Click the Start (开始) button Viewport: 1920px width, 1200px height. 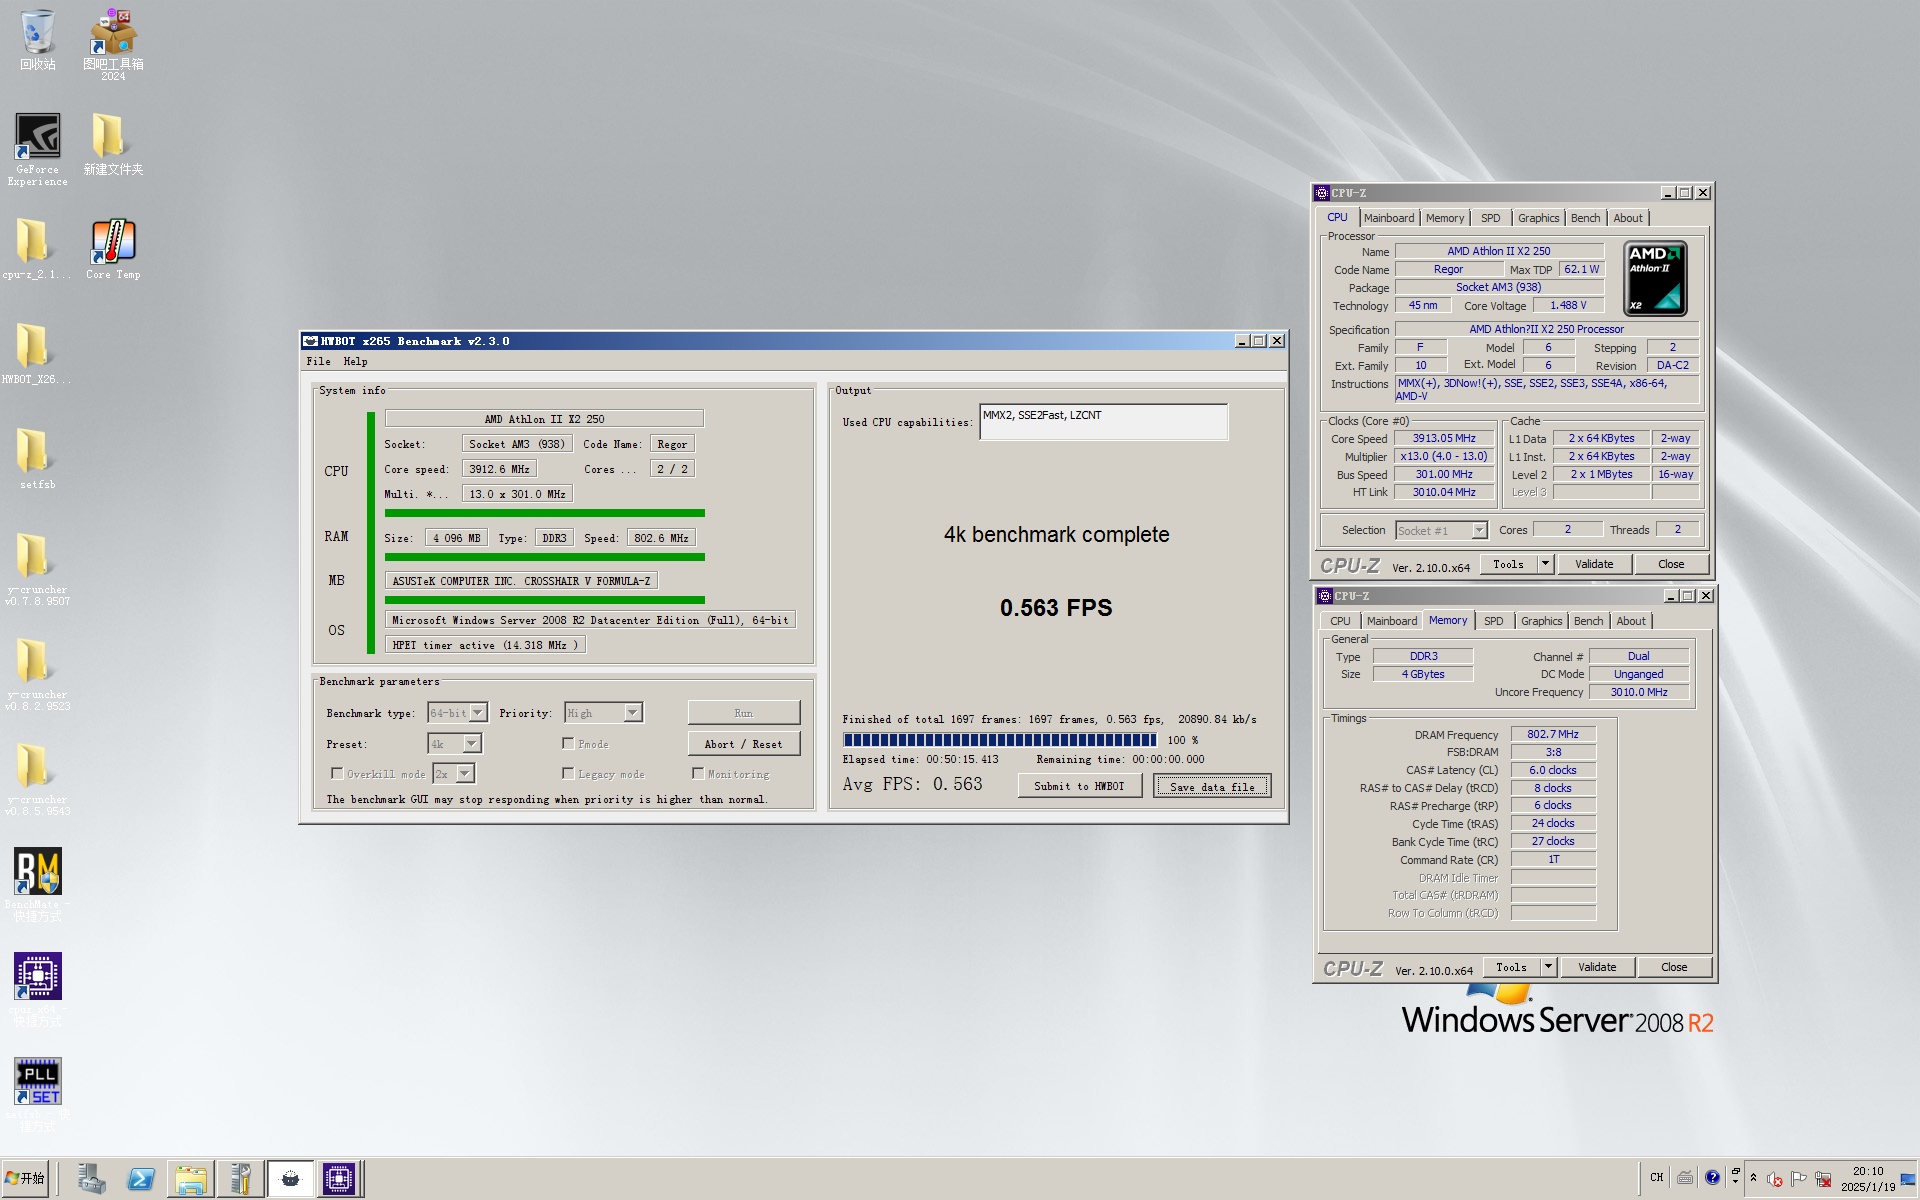[25, 1178]
